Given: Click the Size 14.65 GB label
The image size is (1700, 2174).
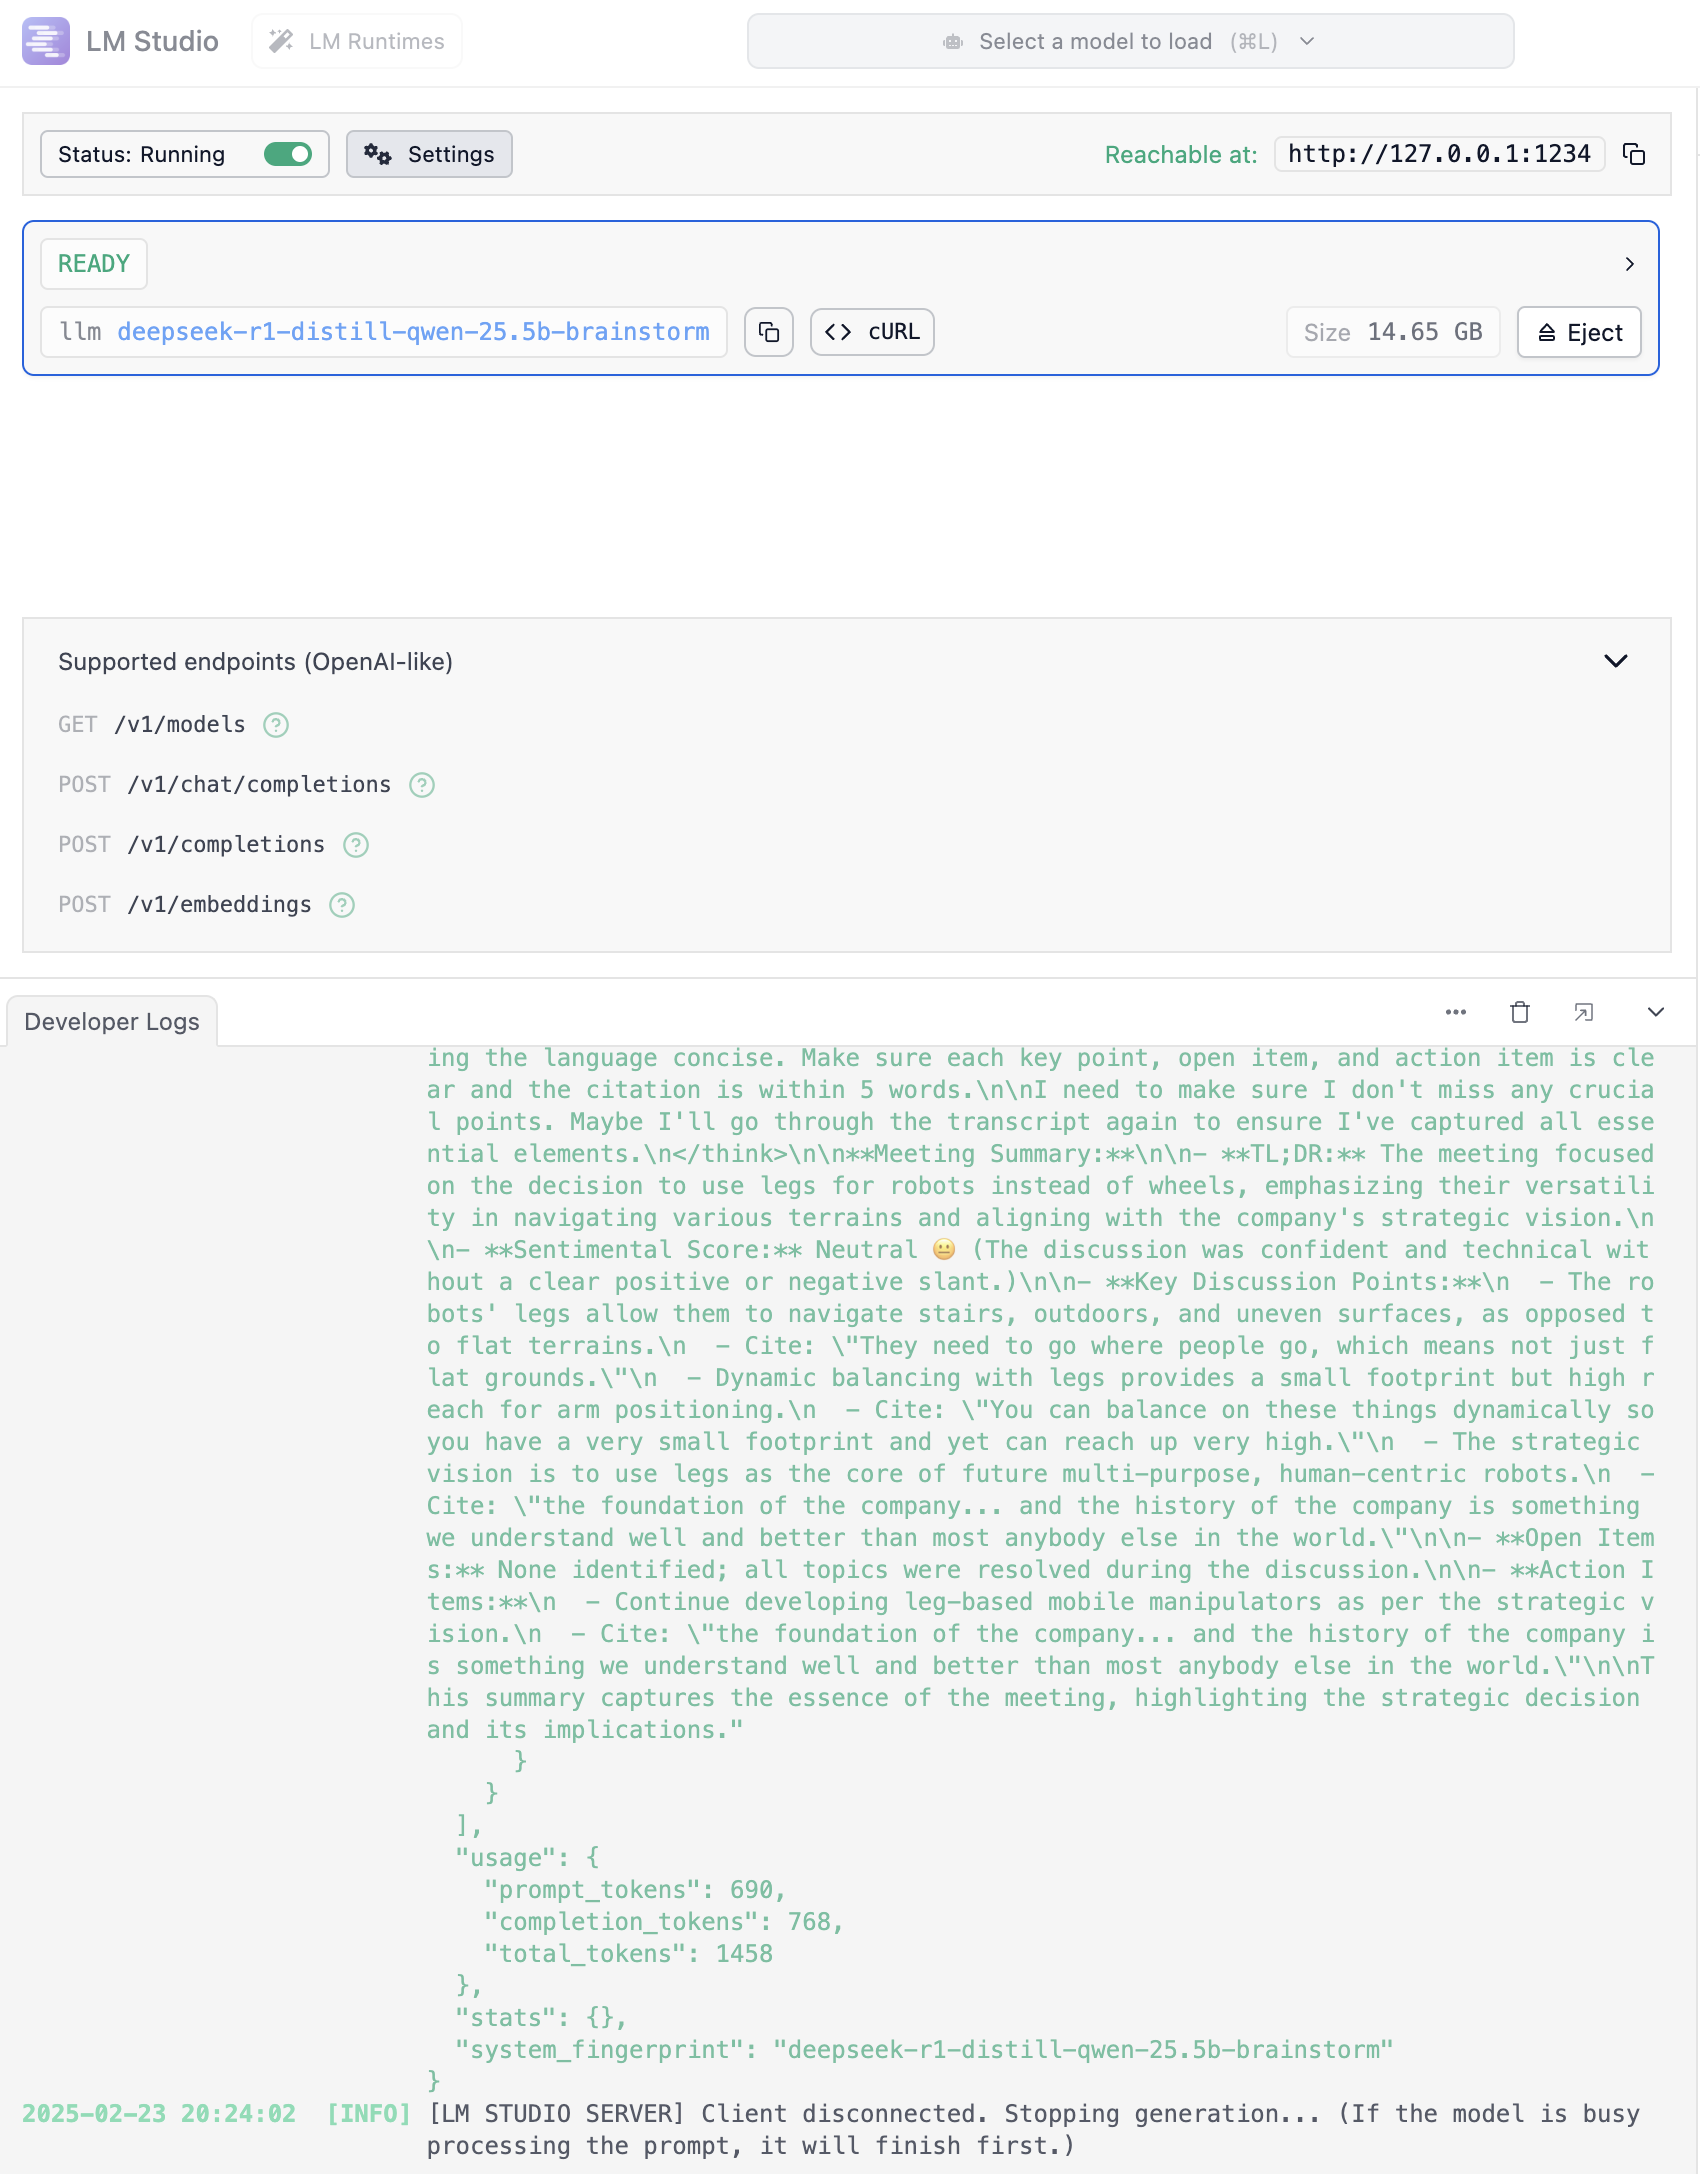Looking at the screenshot, I should click(x=1393, y=332).
